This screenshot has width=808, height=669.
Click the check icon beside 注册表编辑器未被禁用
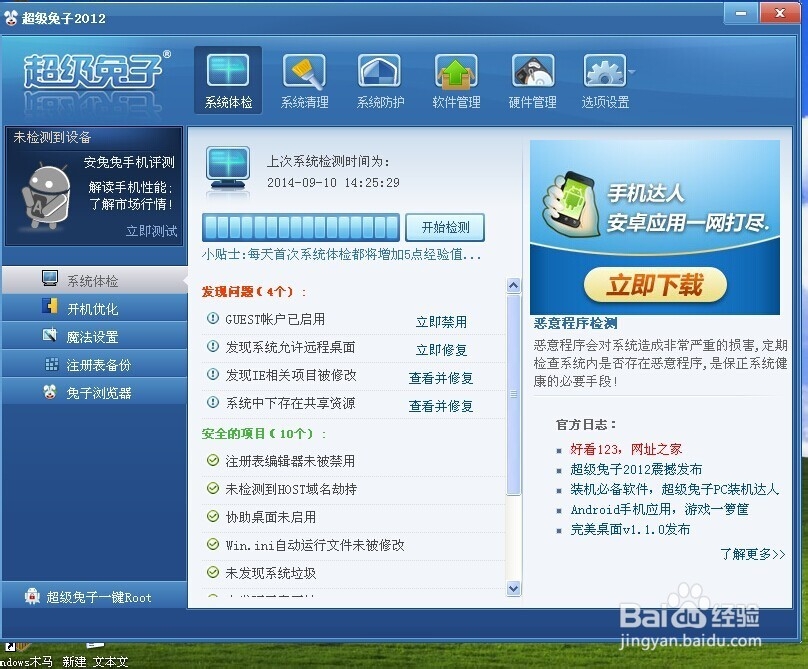point(212,460)
